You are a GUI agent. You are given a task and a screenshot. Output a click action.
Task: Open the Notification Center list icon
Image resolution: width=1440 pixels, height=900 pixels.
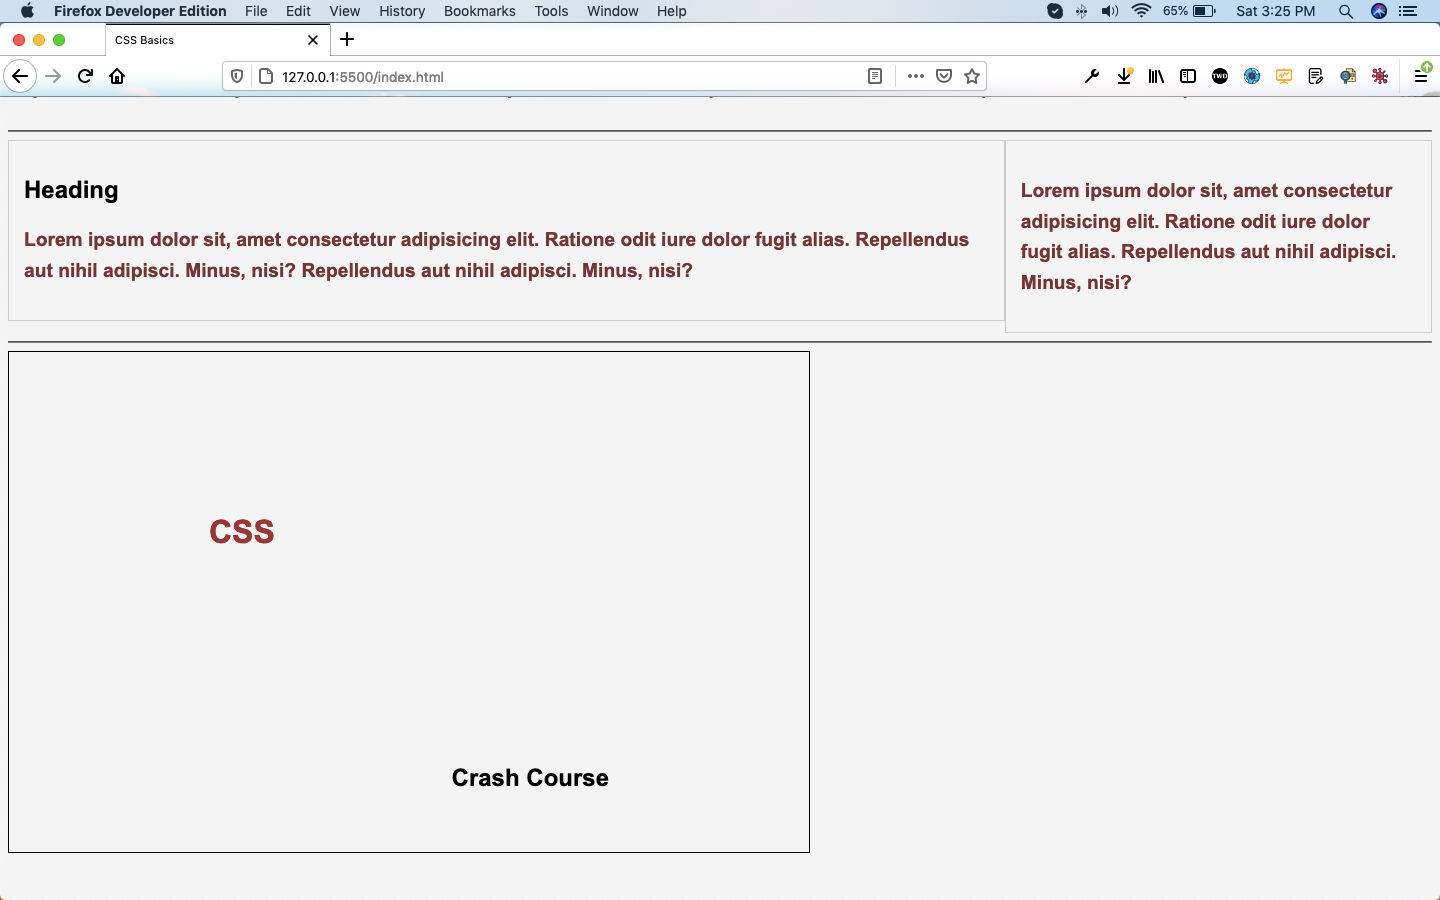(x=1408, y=11)
